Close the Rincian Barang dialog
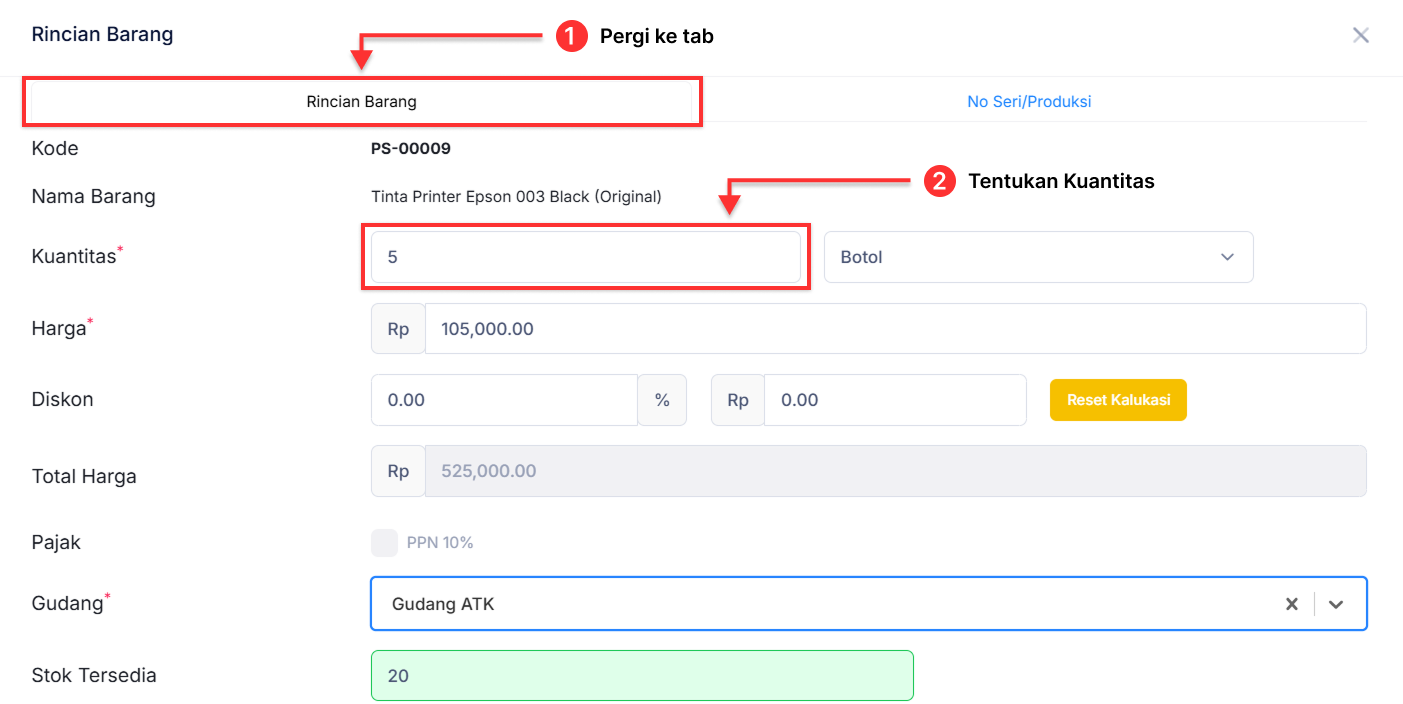 [1361, 34]
